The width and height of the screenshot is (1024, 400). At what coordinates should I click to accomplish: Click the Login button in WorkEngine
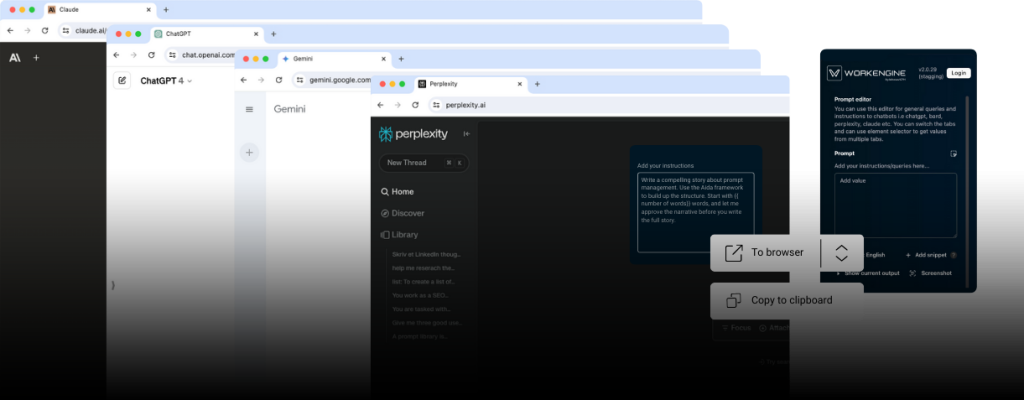[x=958, y=73]
